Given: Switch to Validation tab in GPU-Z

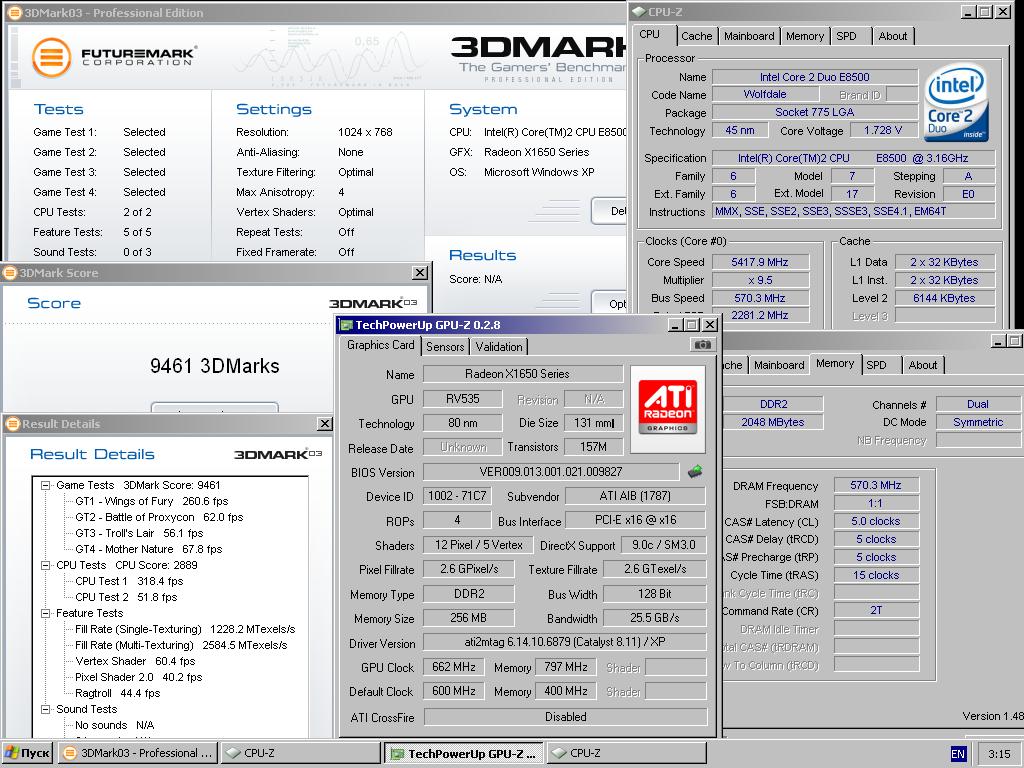Looking at the screenshot, I should click(499, 347).
